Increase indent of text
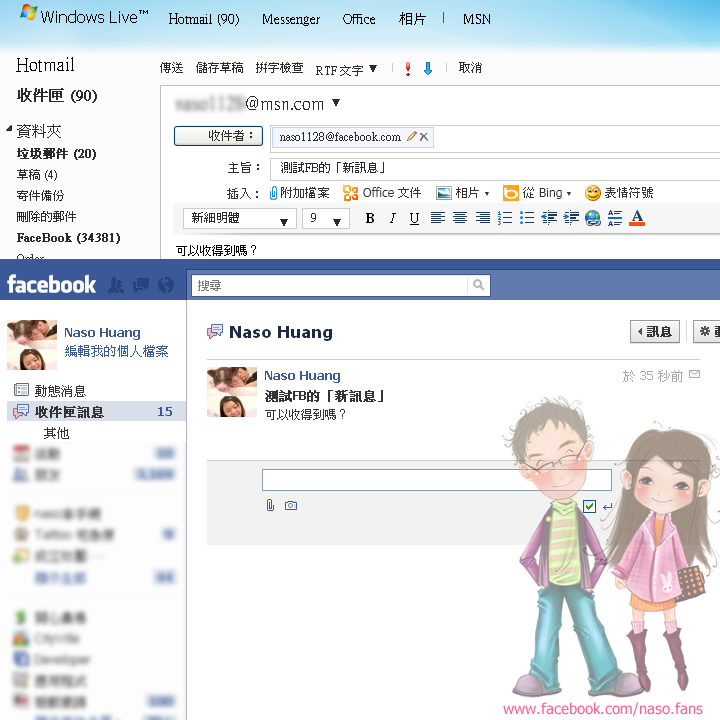This screenshot has width=720, height=720. (x=571, y=218)
